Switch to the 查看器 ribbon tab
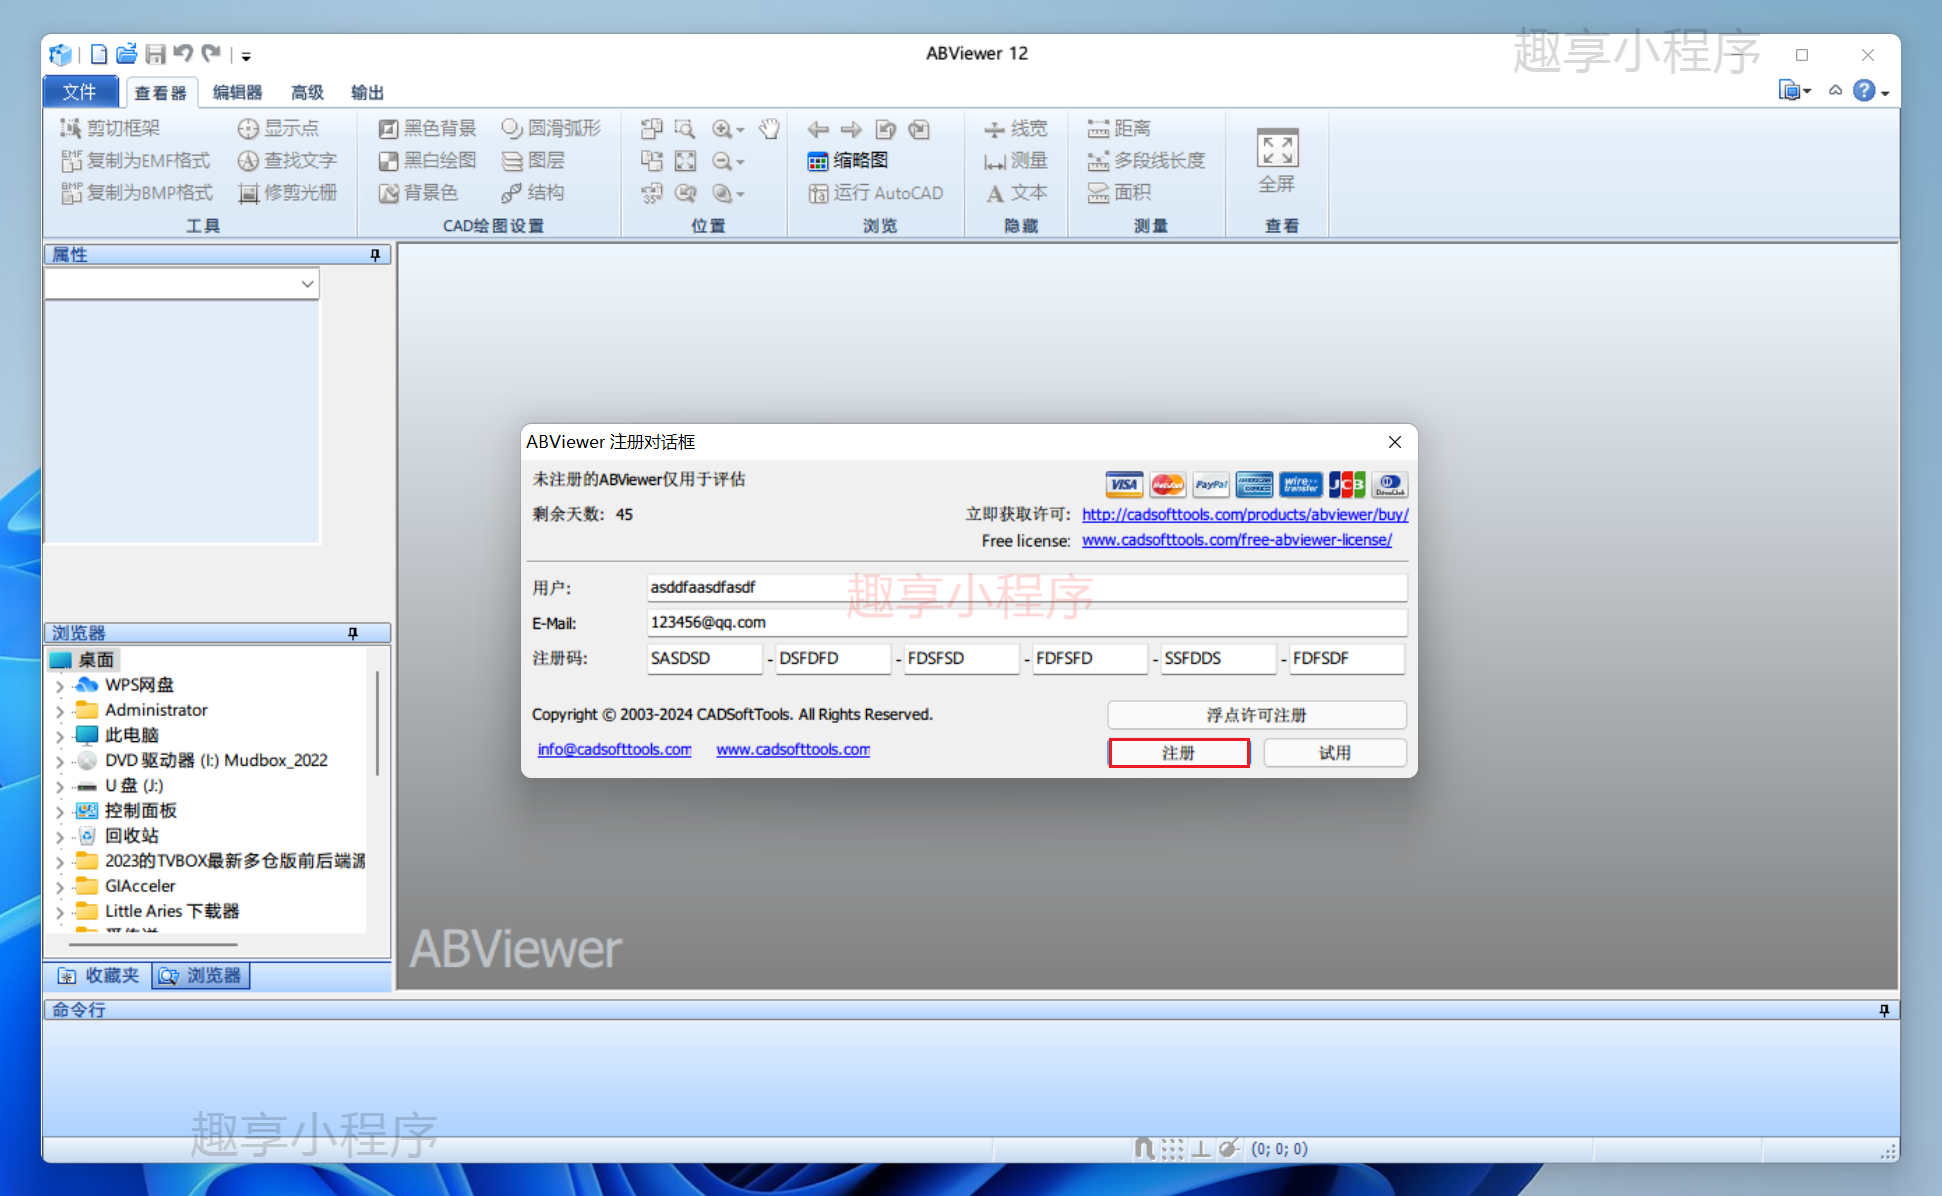Viewport: 1942px width, 1196px height. (x=161, y=93)
